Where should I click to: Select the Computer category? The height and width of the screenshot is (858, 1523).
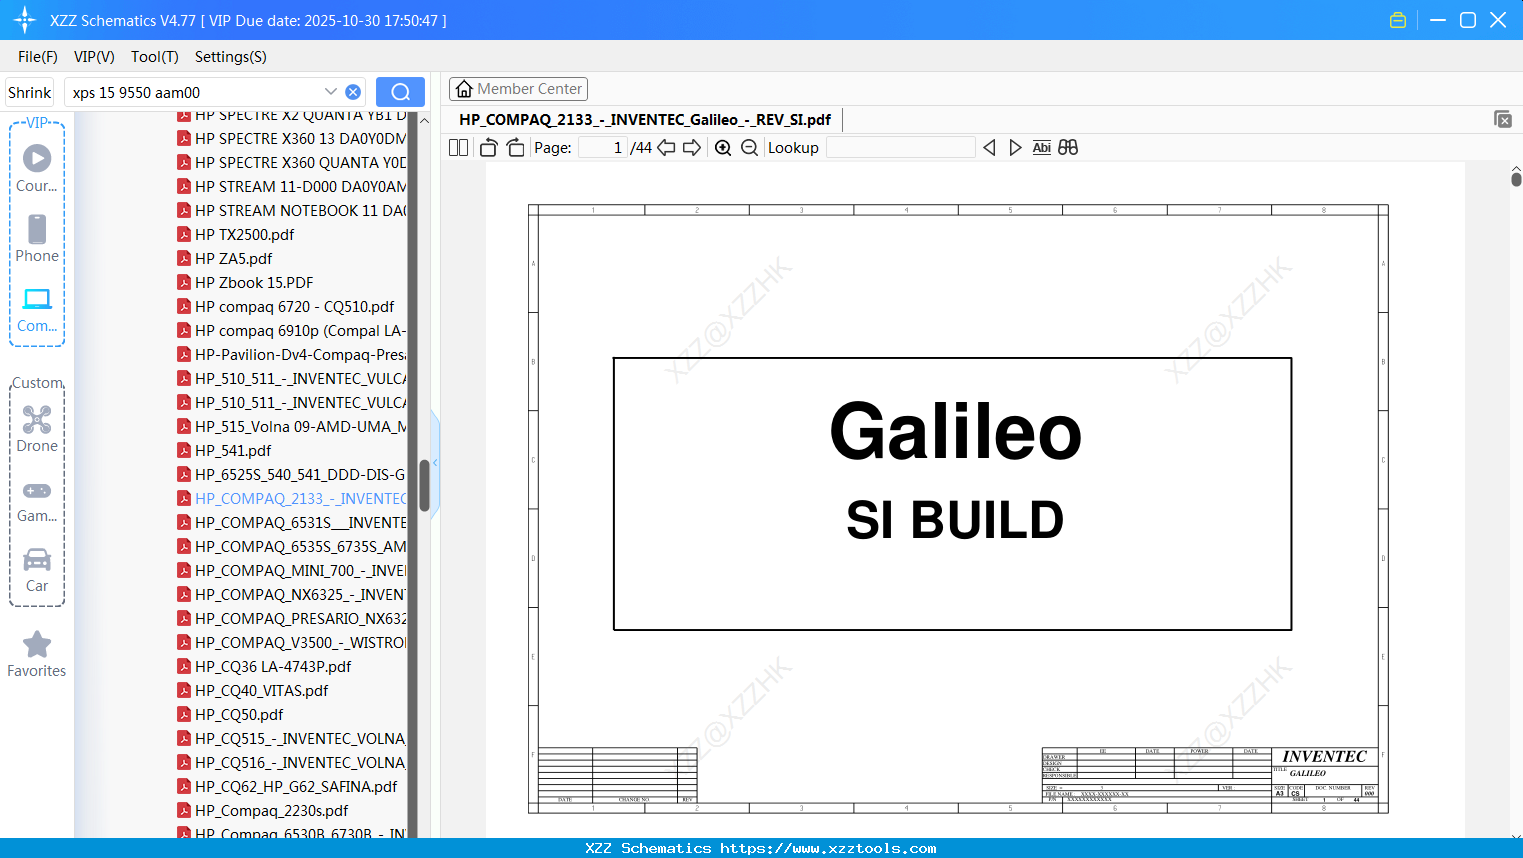[x=37, y=309]
